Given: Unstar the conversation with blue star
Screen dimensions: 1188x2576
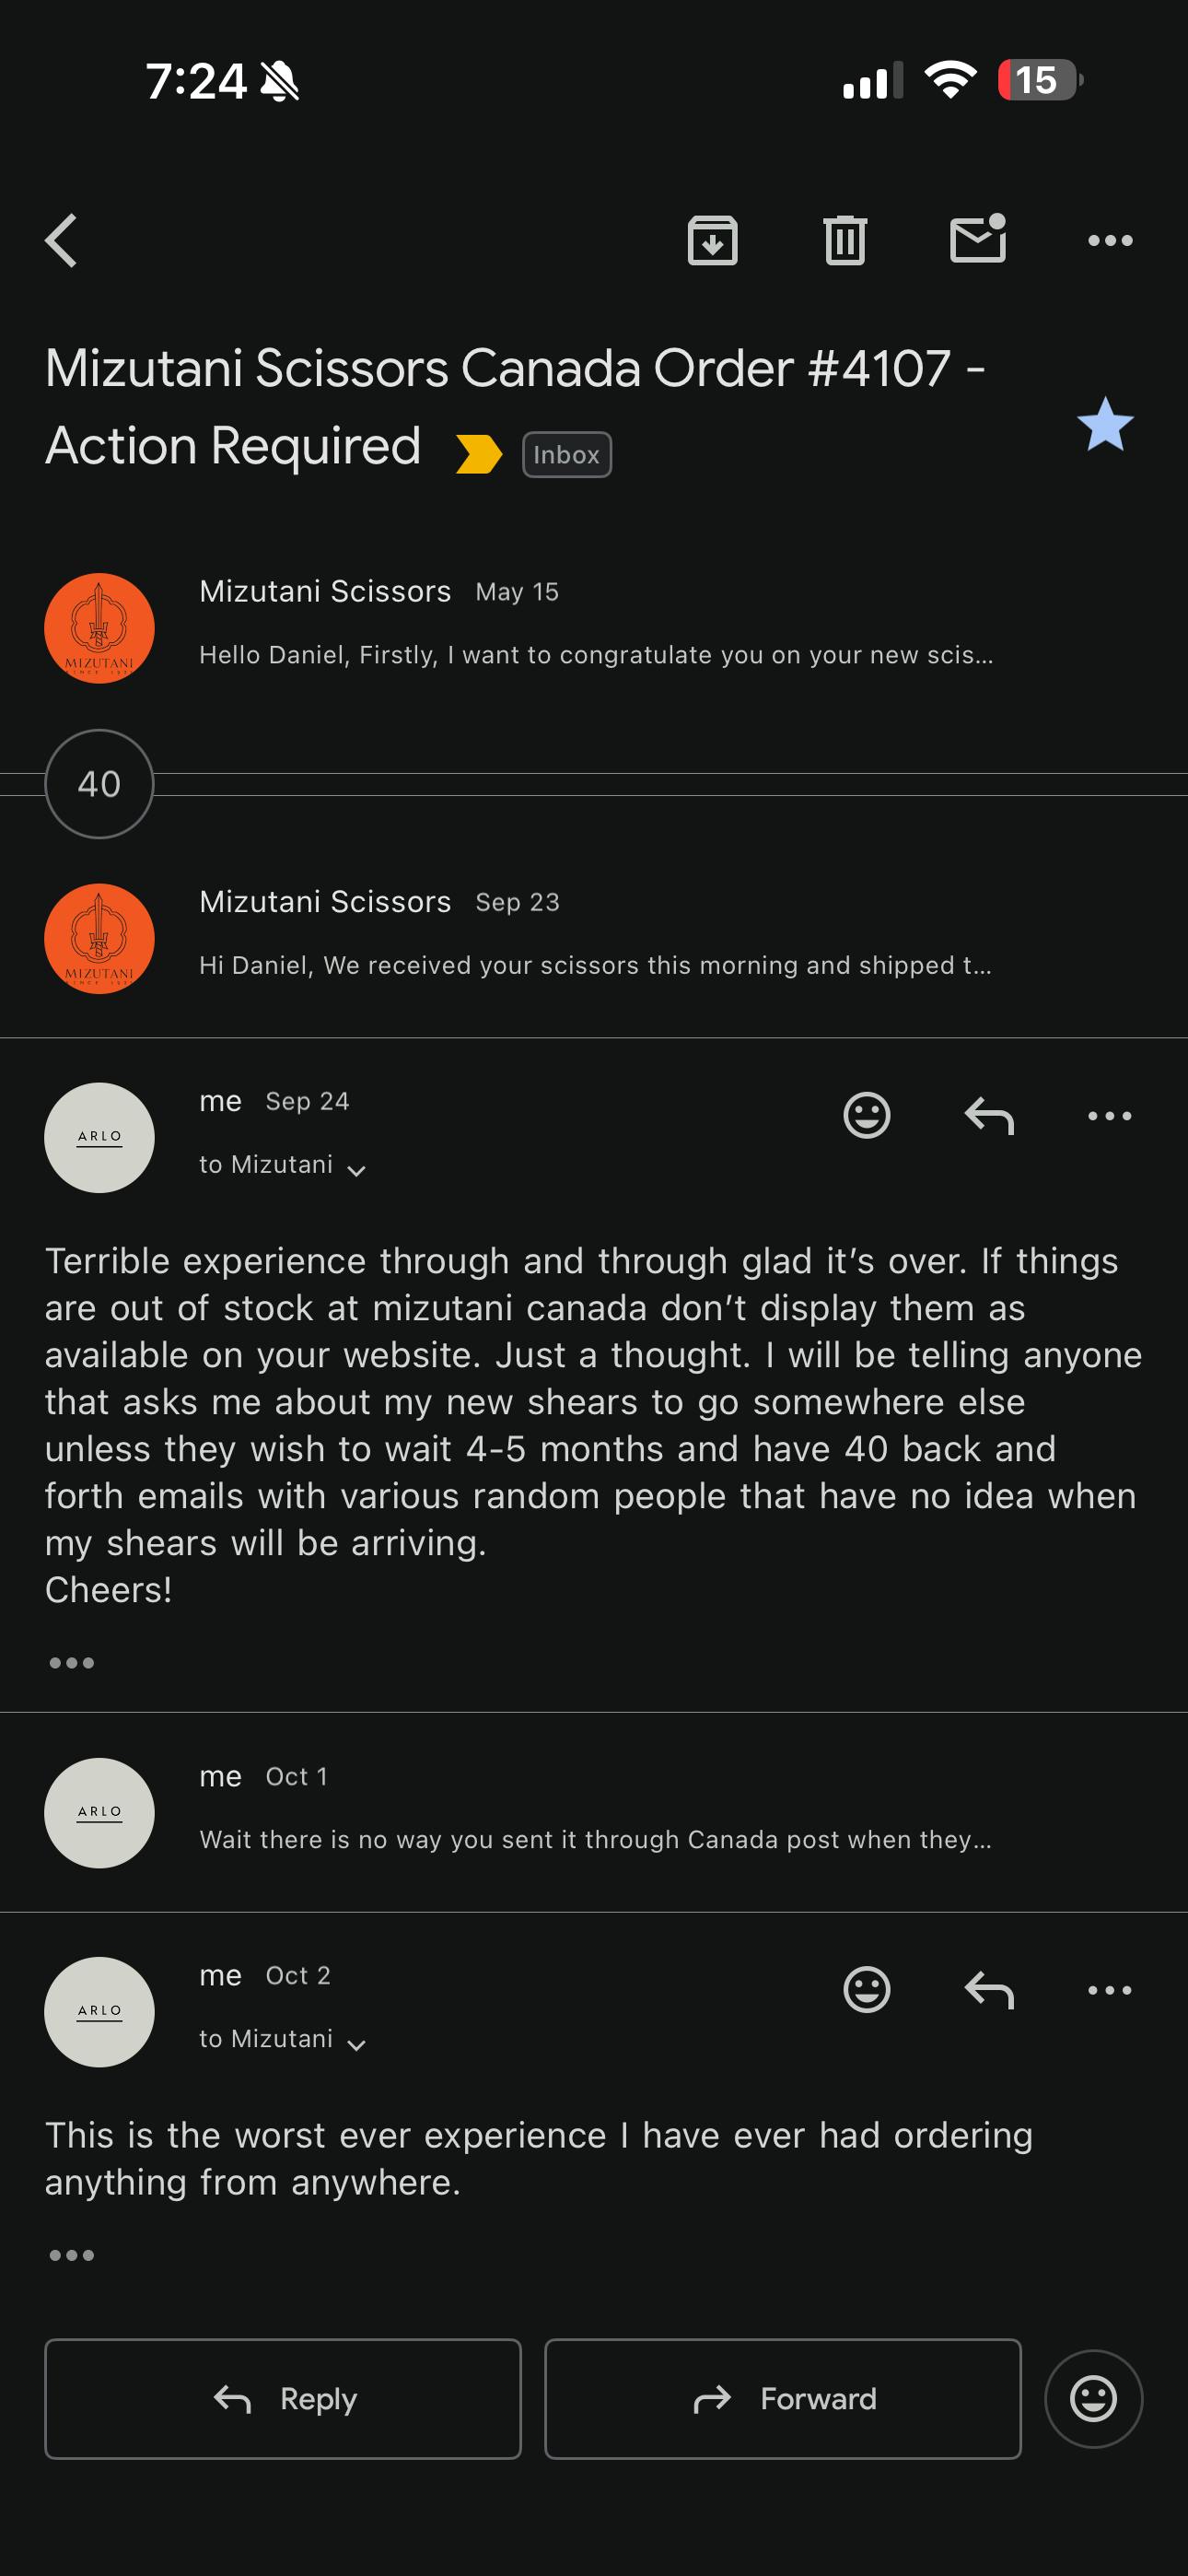Looking at the screenshot, I should [1104, 425].
